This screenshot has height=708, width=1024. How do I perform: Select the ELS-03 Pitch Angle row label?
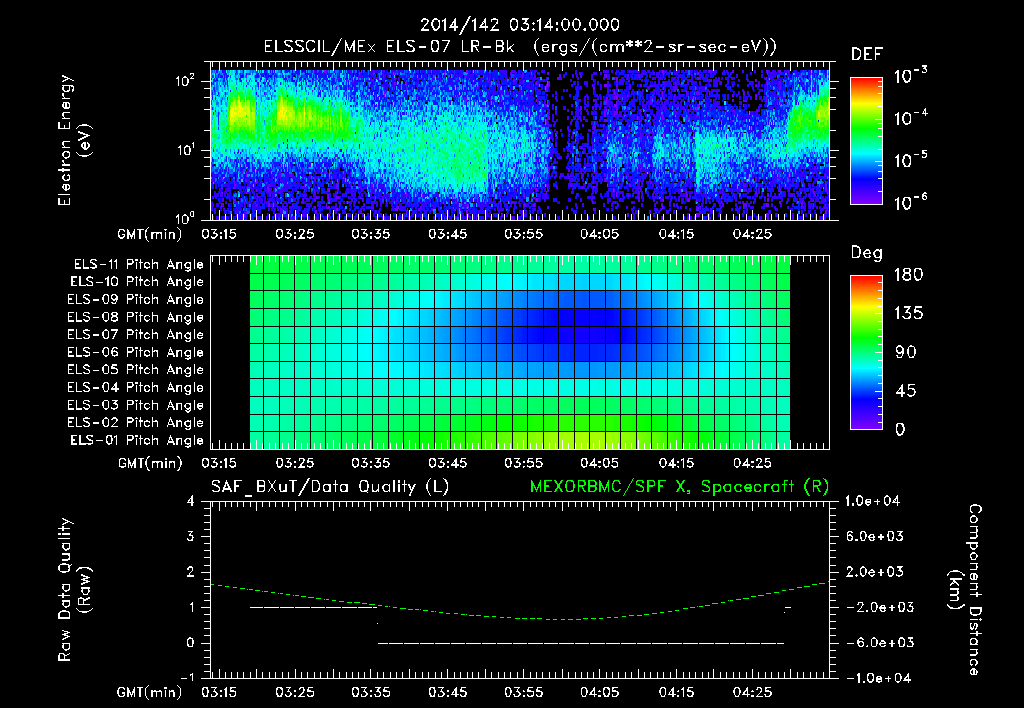coord(135,405)
